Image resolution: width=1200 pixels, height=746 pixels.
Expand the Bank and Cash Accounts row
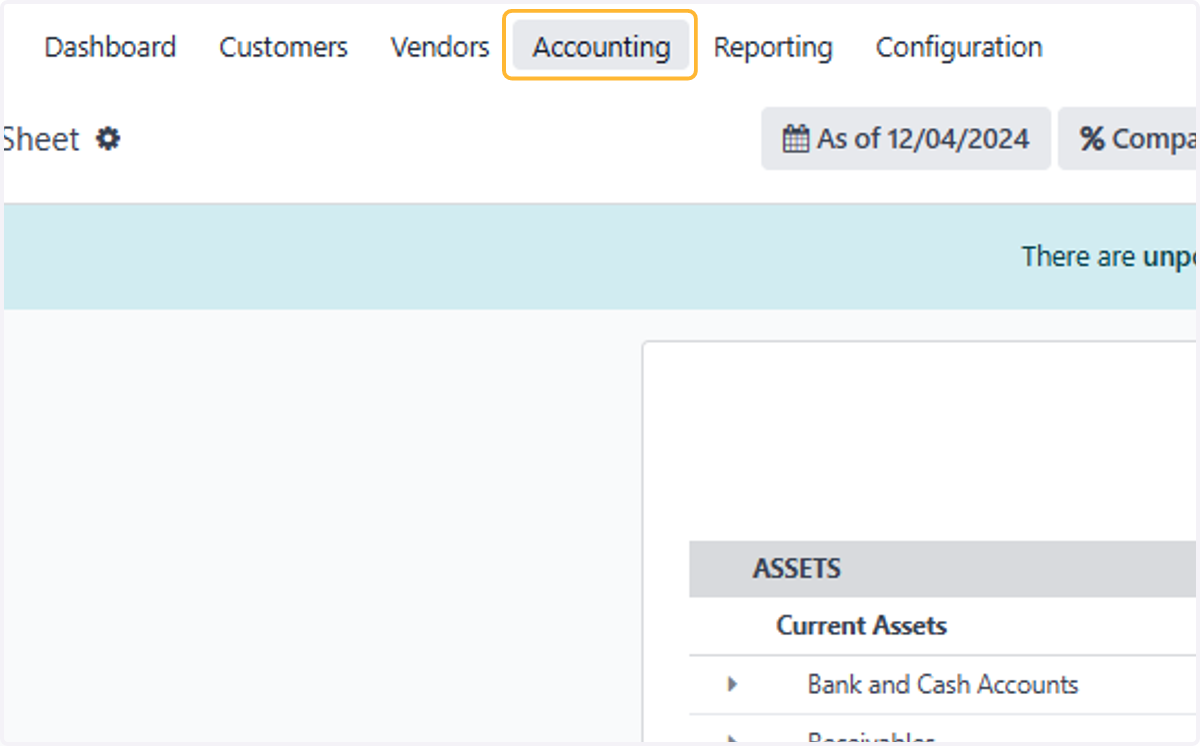click(x=732, y=685)
